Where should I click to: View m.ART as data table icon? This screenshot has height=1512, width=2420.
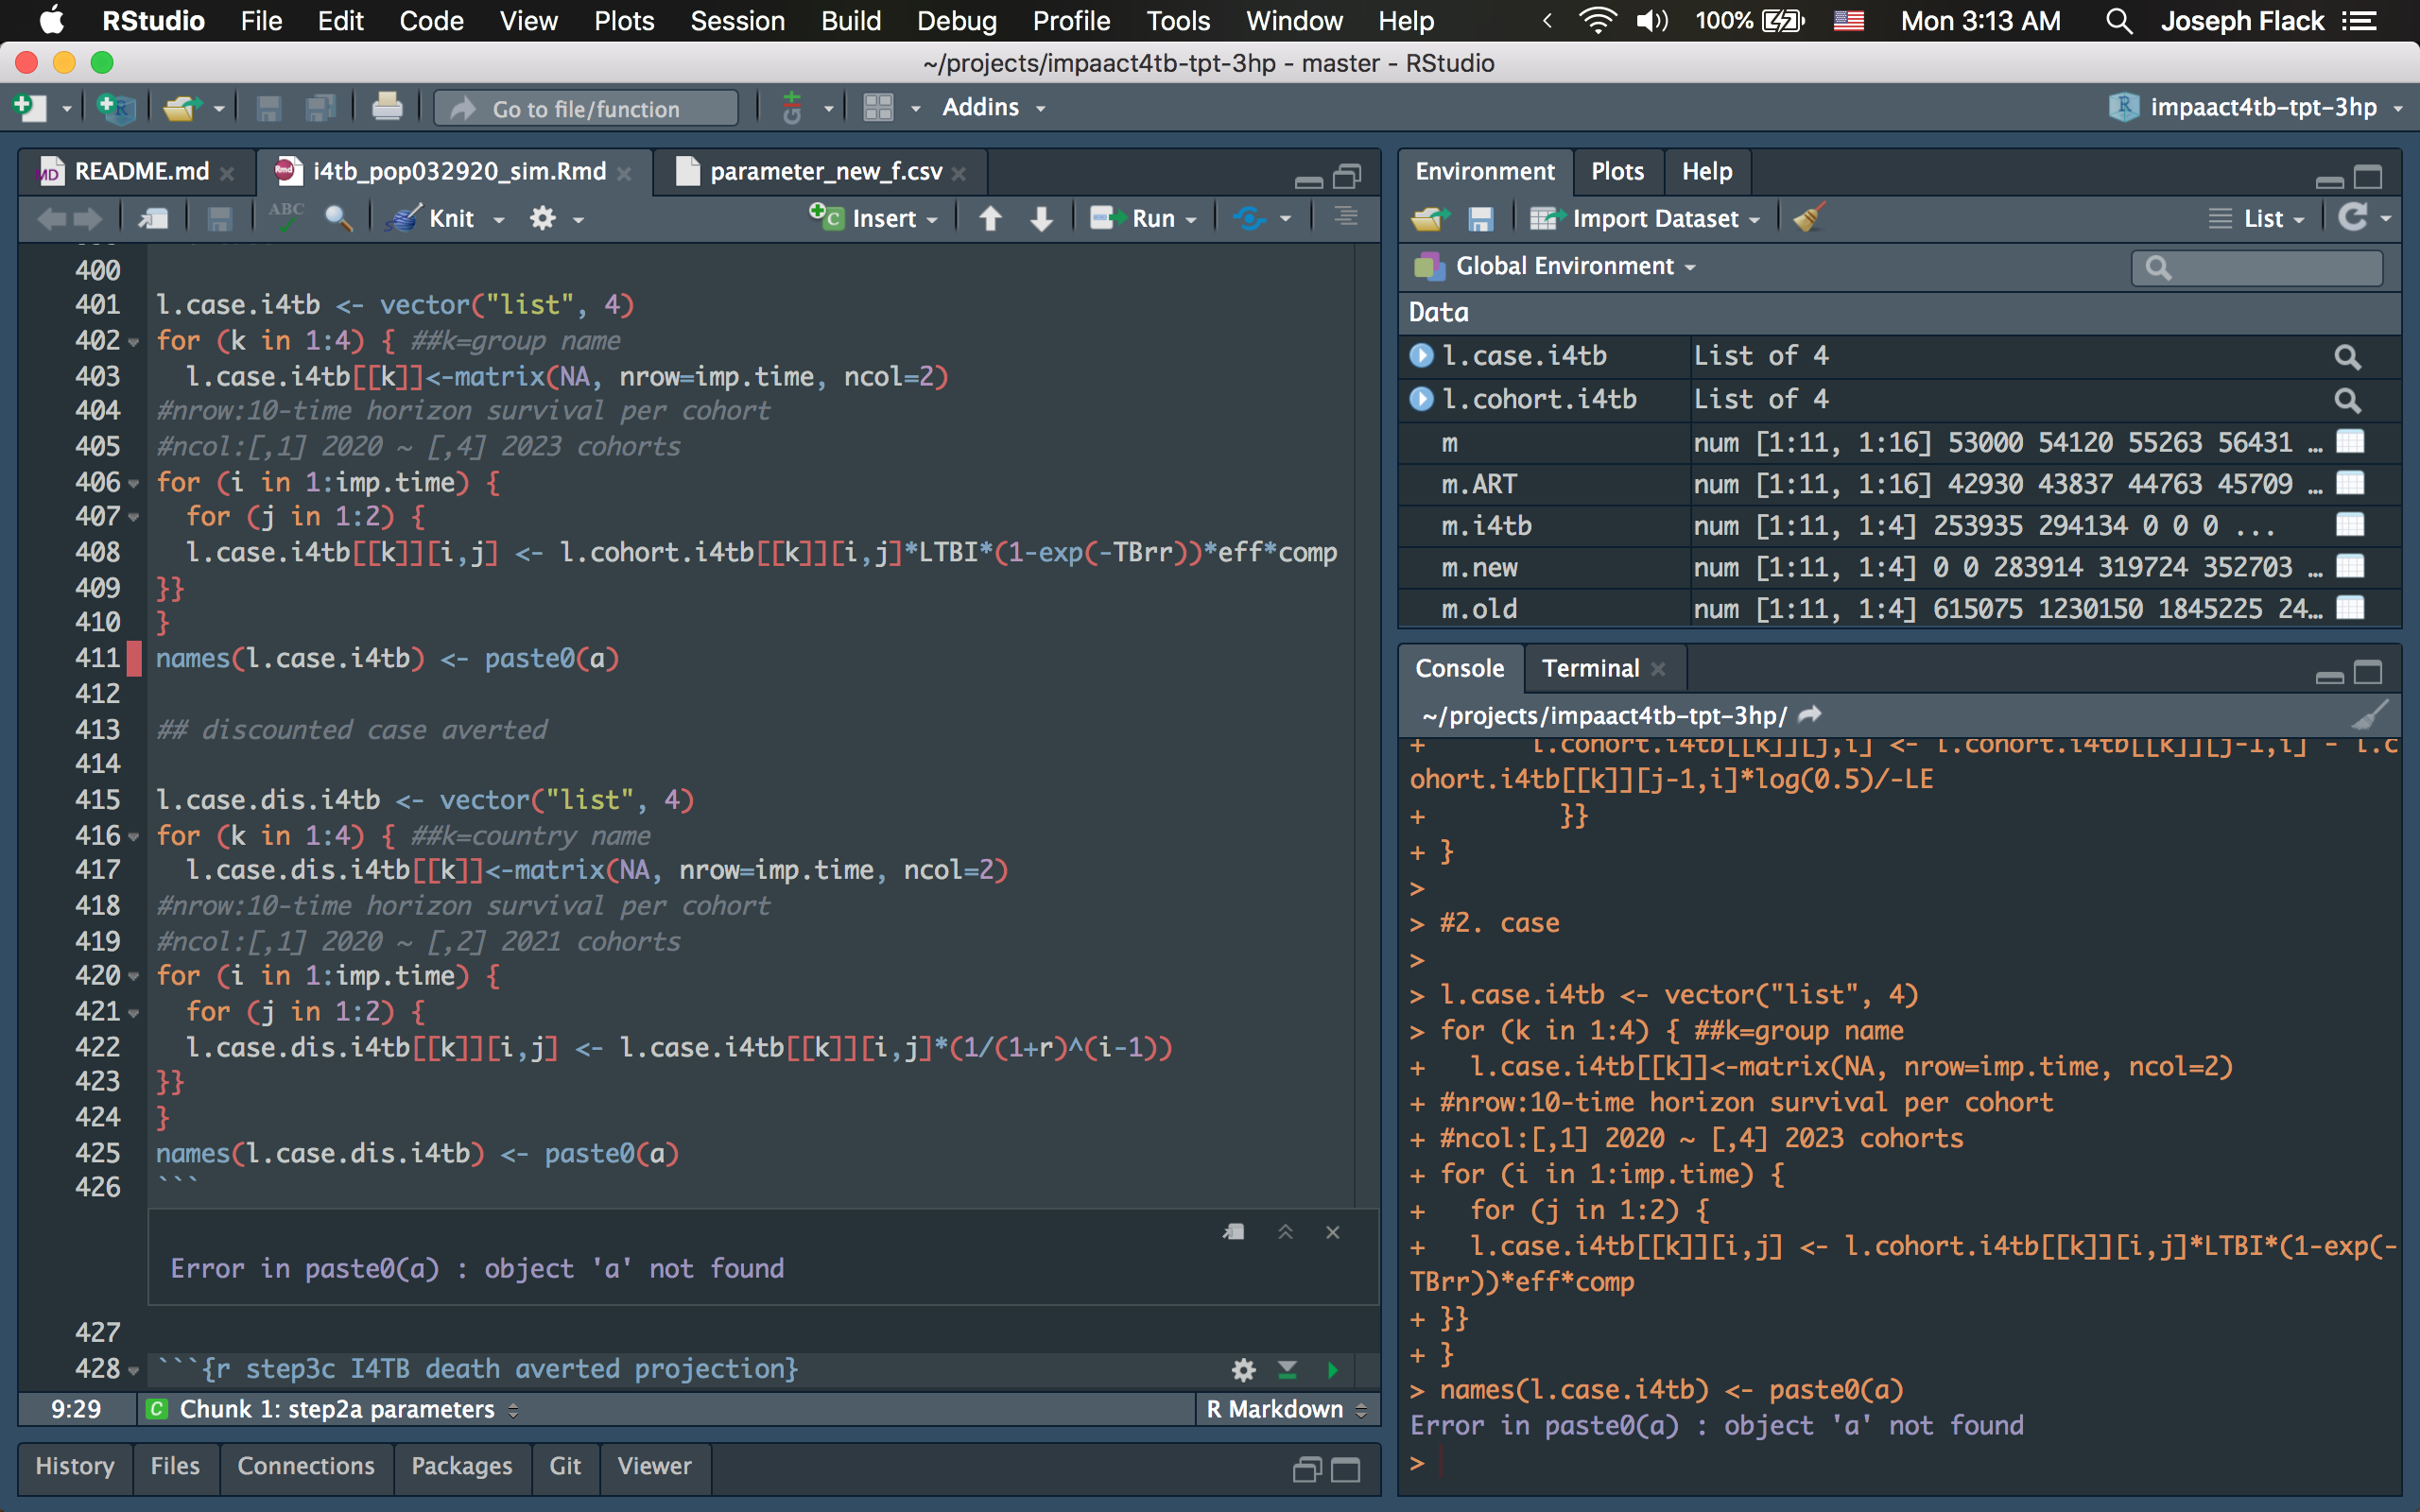(2349, 484)
